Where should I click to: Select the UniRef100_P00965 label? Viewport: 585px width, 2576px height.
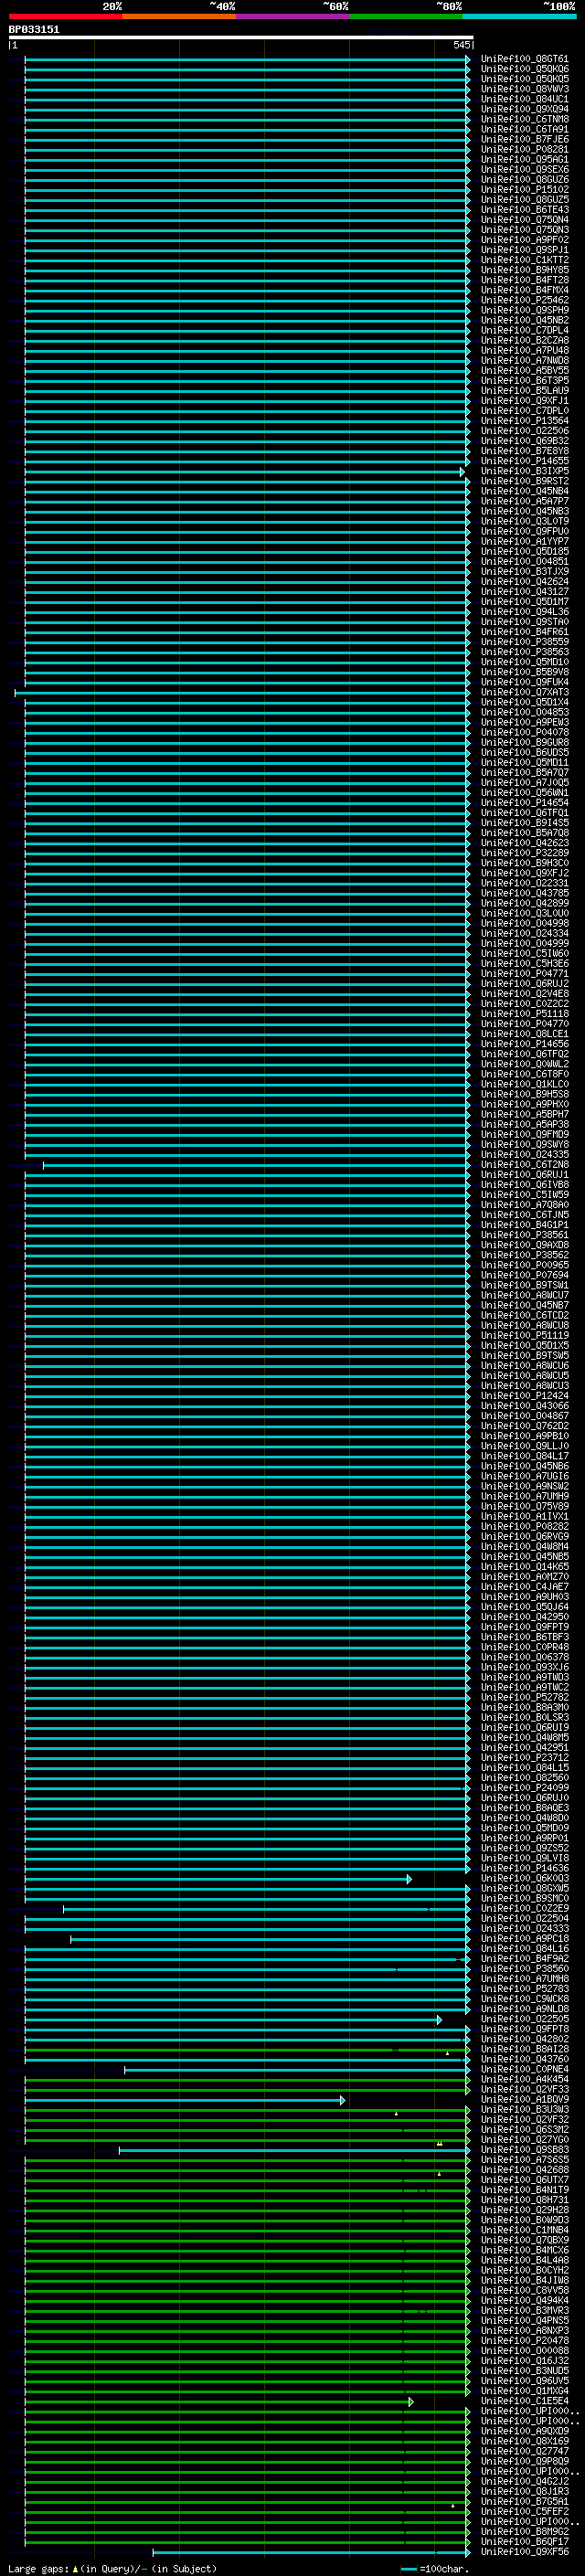(x=525, y=1265)
